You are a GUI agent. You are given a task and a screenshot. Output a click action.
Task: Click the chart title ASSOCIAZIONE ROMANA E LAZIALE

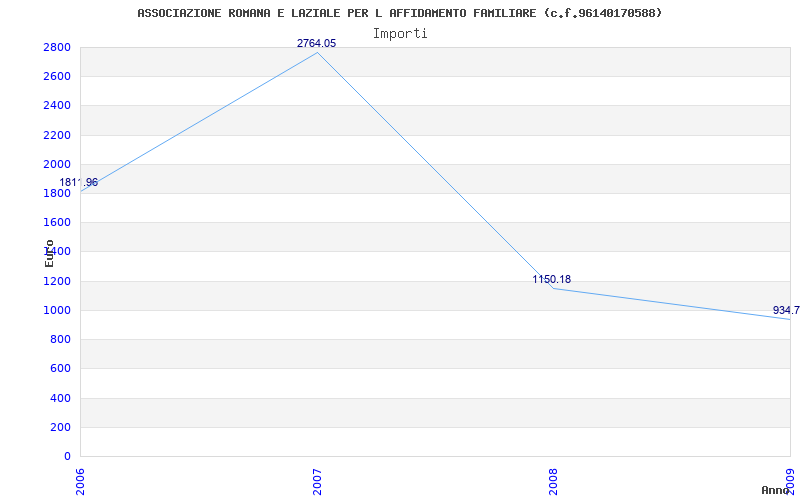pyautogui.click(x=399, y=13)
